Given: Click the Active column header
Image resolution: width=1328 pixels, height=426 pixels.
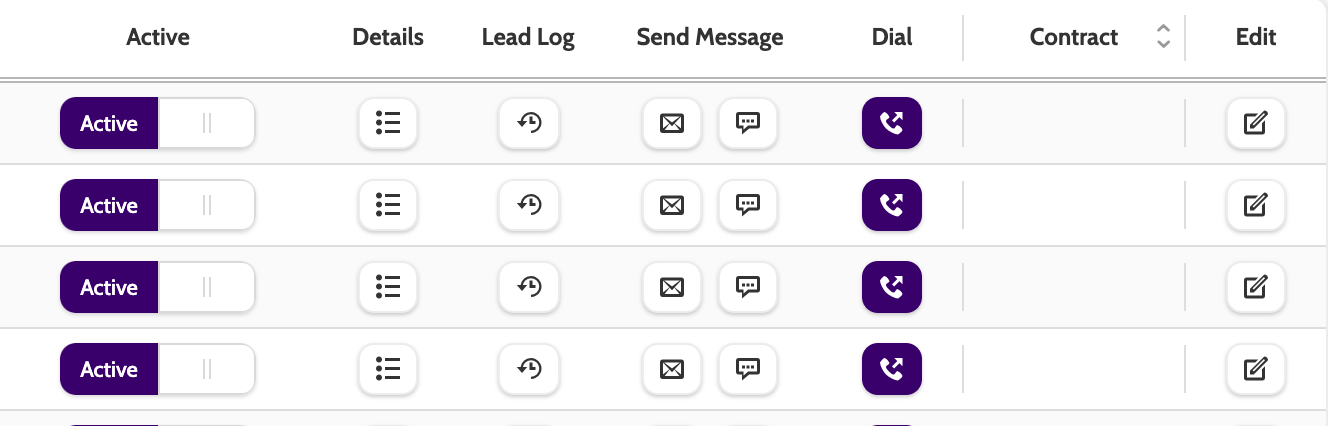Looking at the screenshot, I should (x=158, y=38).
